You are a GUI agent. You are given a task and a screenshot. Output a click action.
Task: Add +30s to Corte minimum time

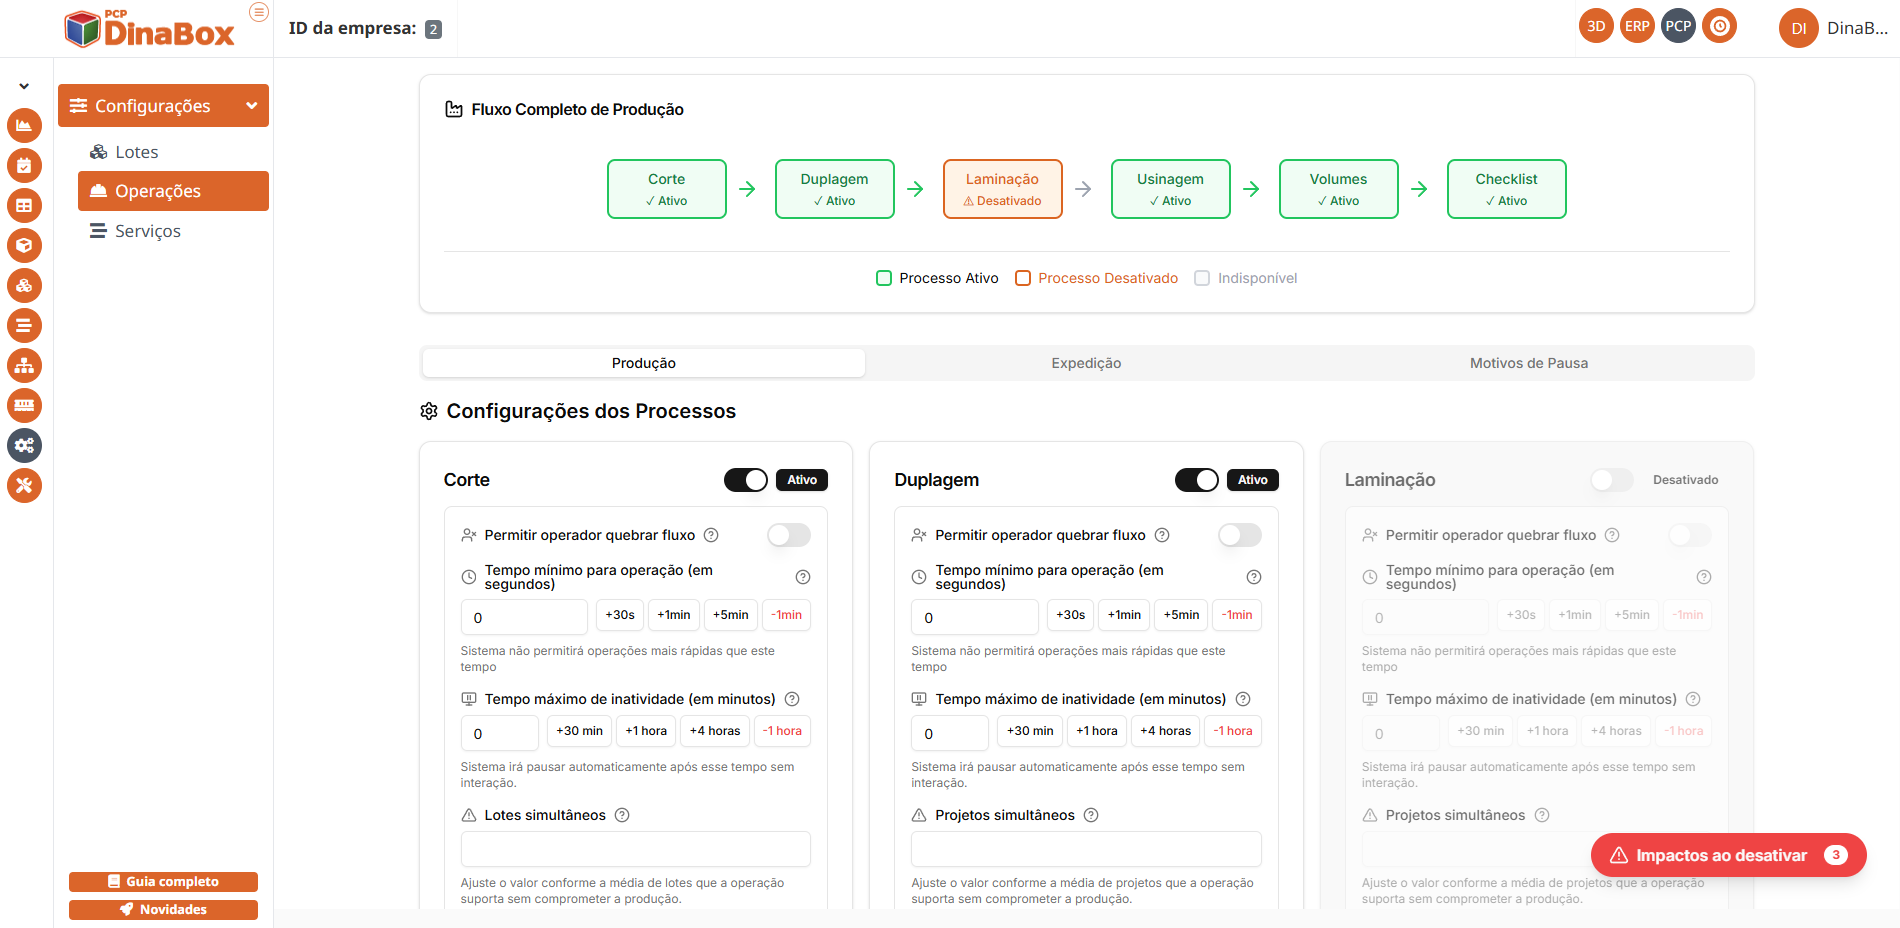(620, 615)
